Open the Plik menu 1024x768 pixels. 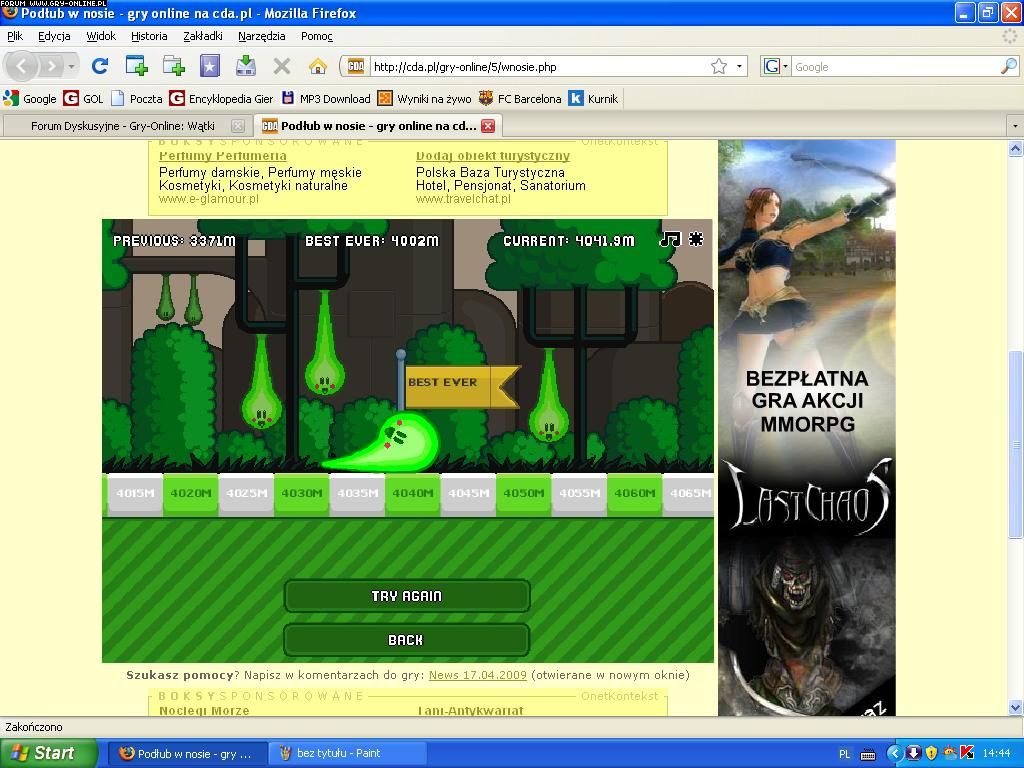tap(15, 36)
